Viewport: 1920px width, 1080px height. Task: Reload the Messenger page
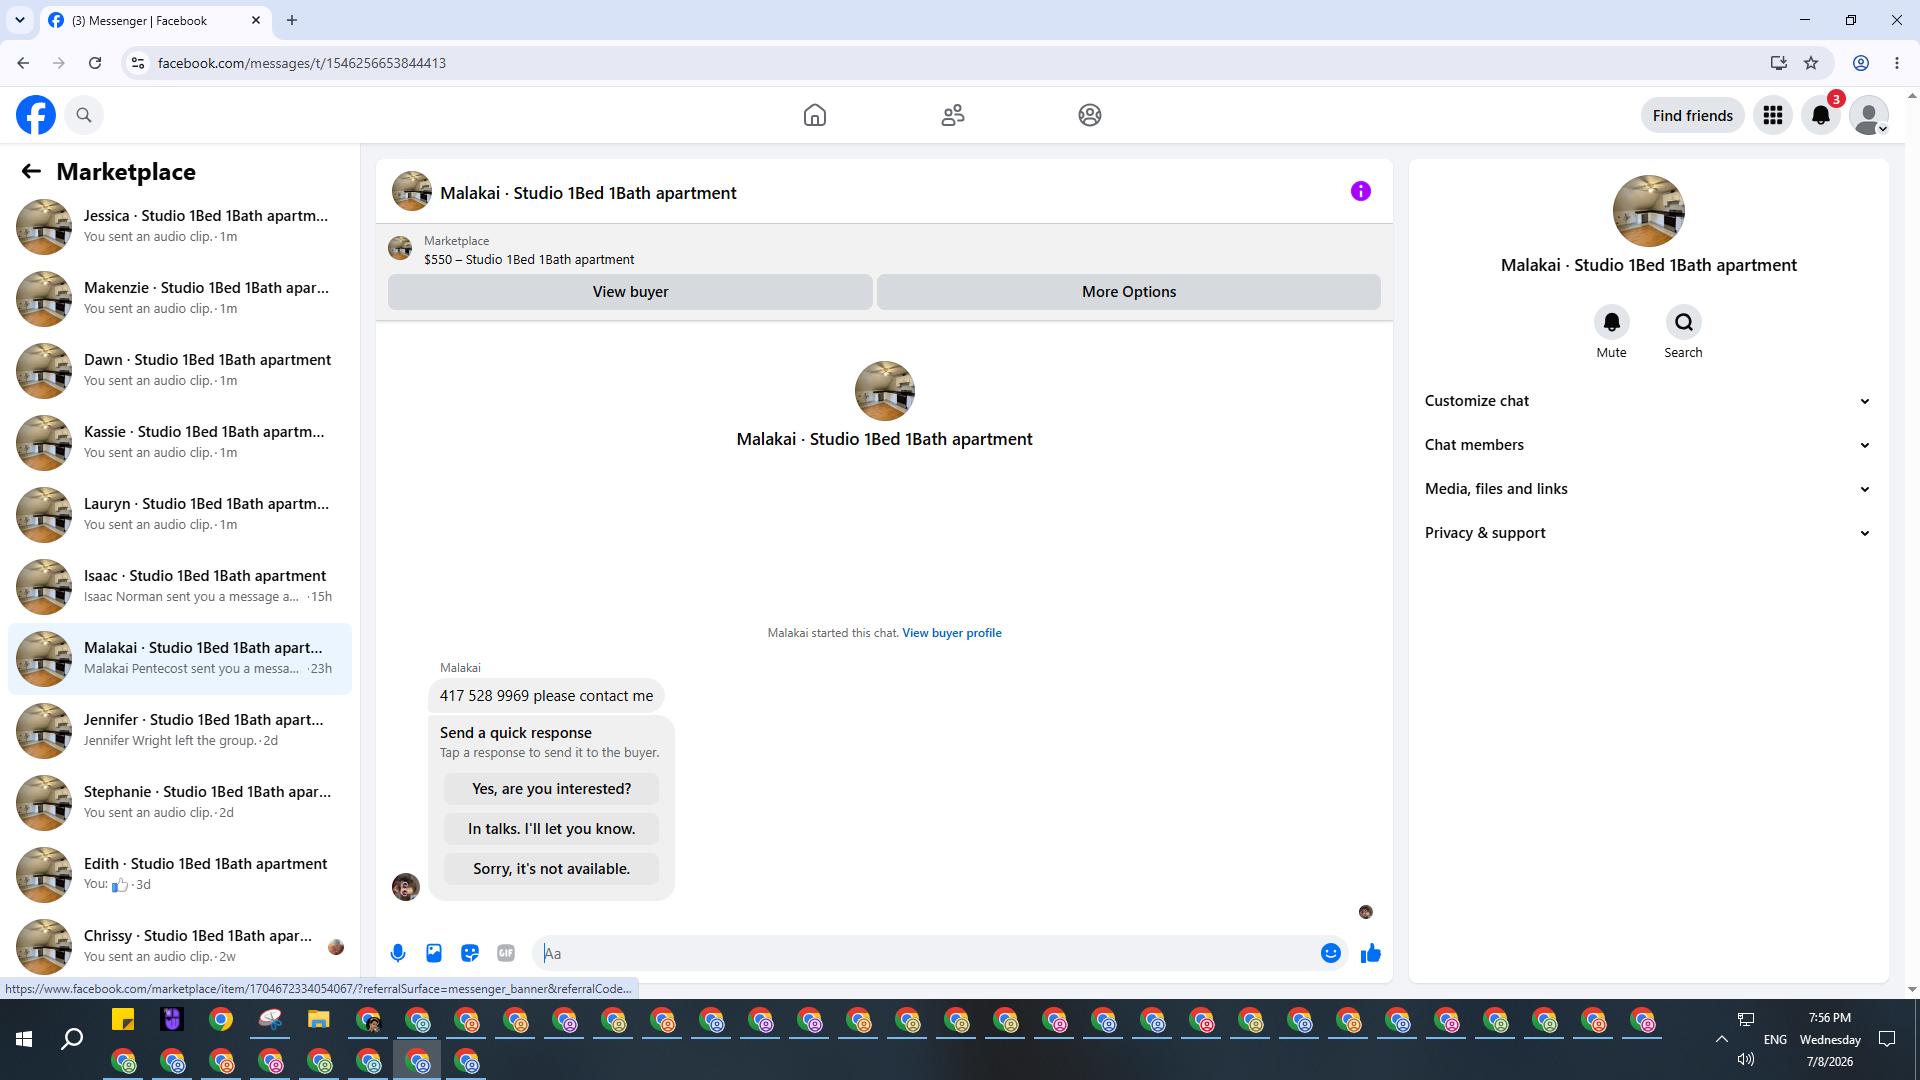[x=95, y=63]
